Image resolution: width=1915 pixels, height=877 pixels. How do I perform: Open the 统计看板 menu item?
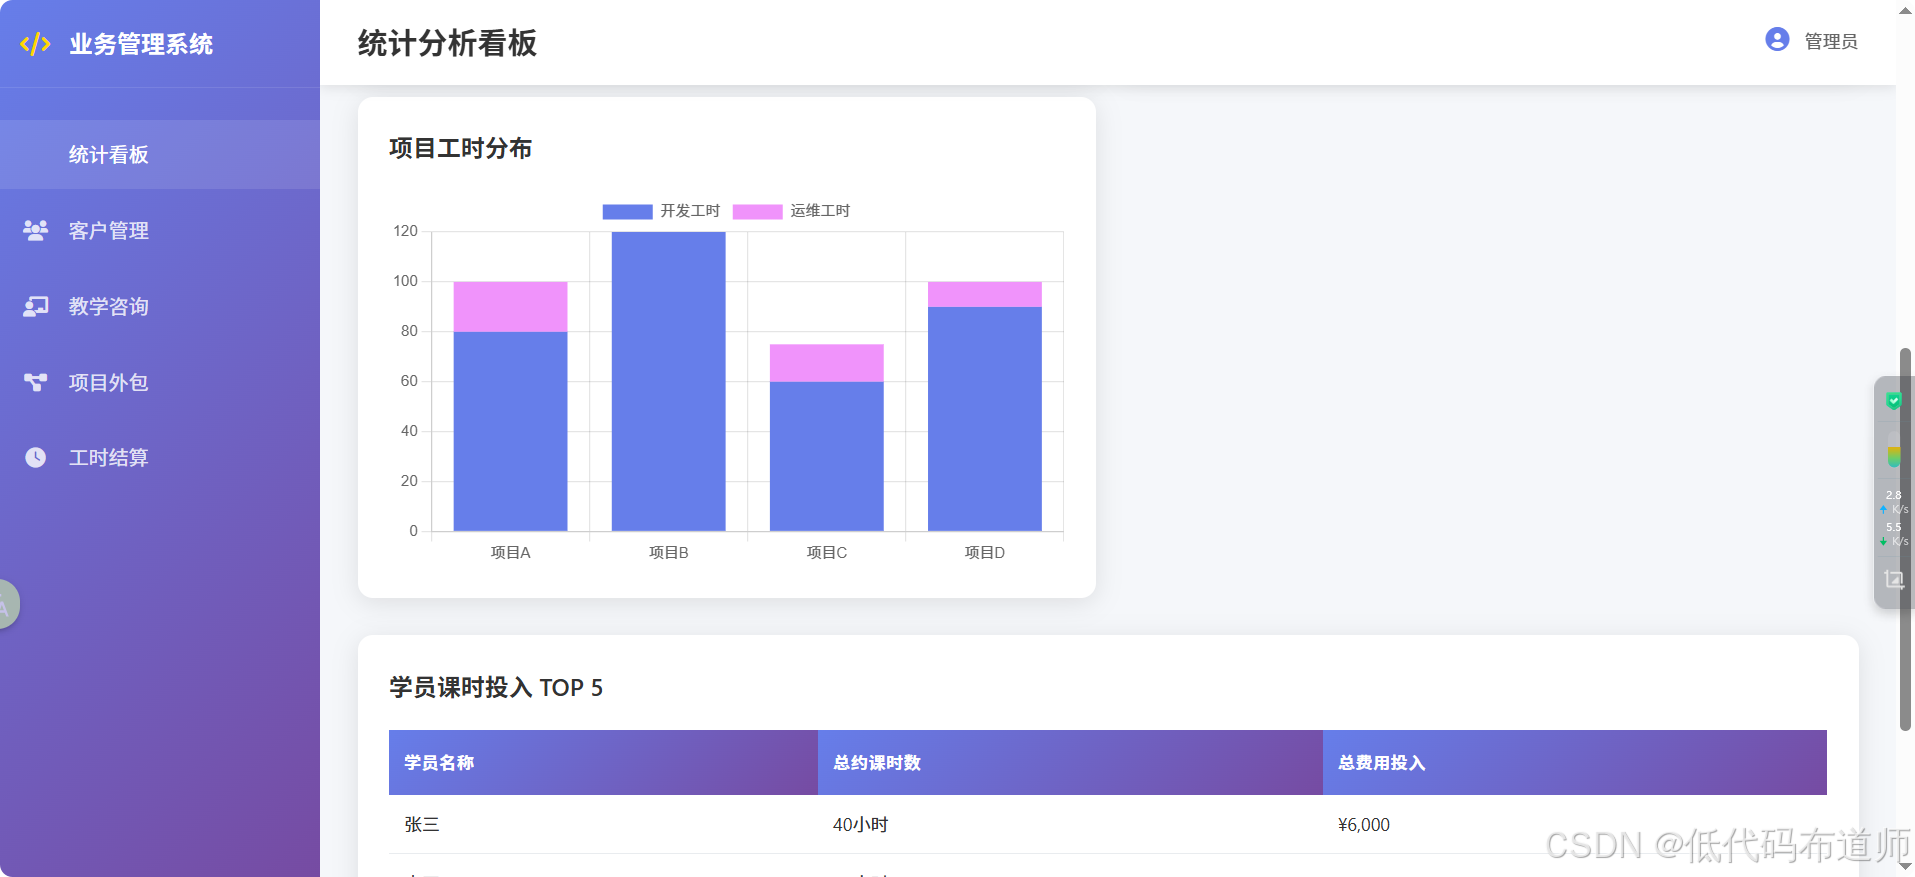[160, 154]
